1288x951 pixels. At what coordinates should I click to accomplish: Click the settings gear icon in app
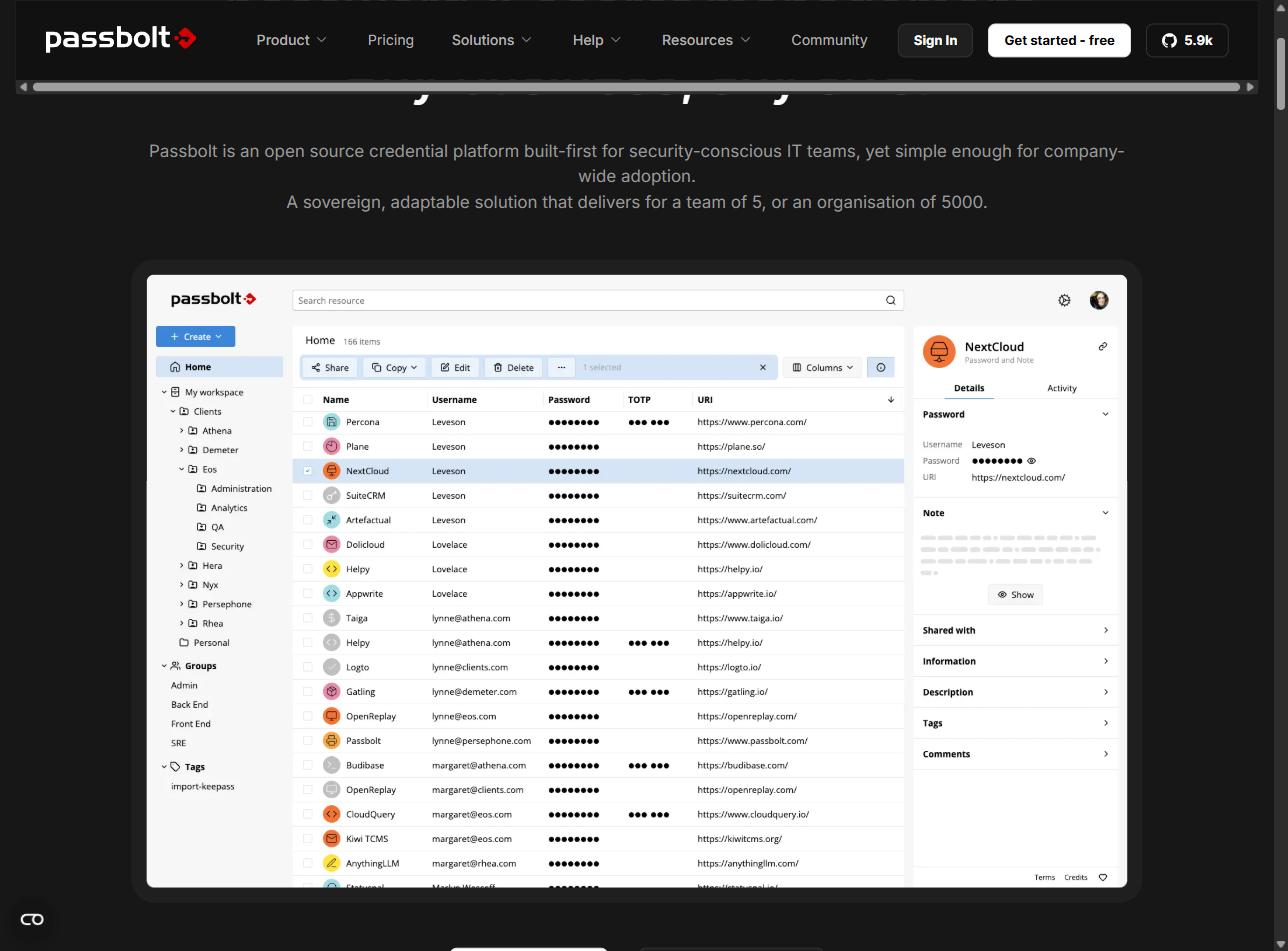(x=1064, y=300)
